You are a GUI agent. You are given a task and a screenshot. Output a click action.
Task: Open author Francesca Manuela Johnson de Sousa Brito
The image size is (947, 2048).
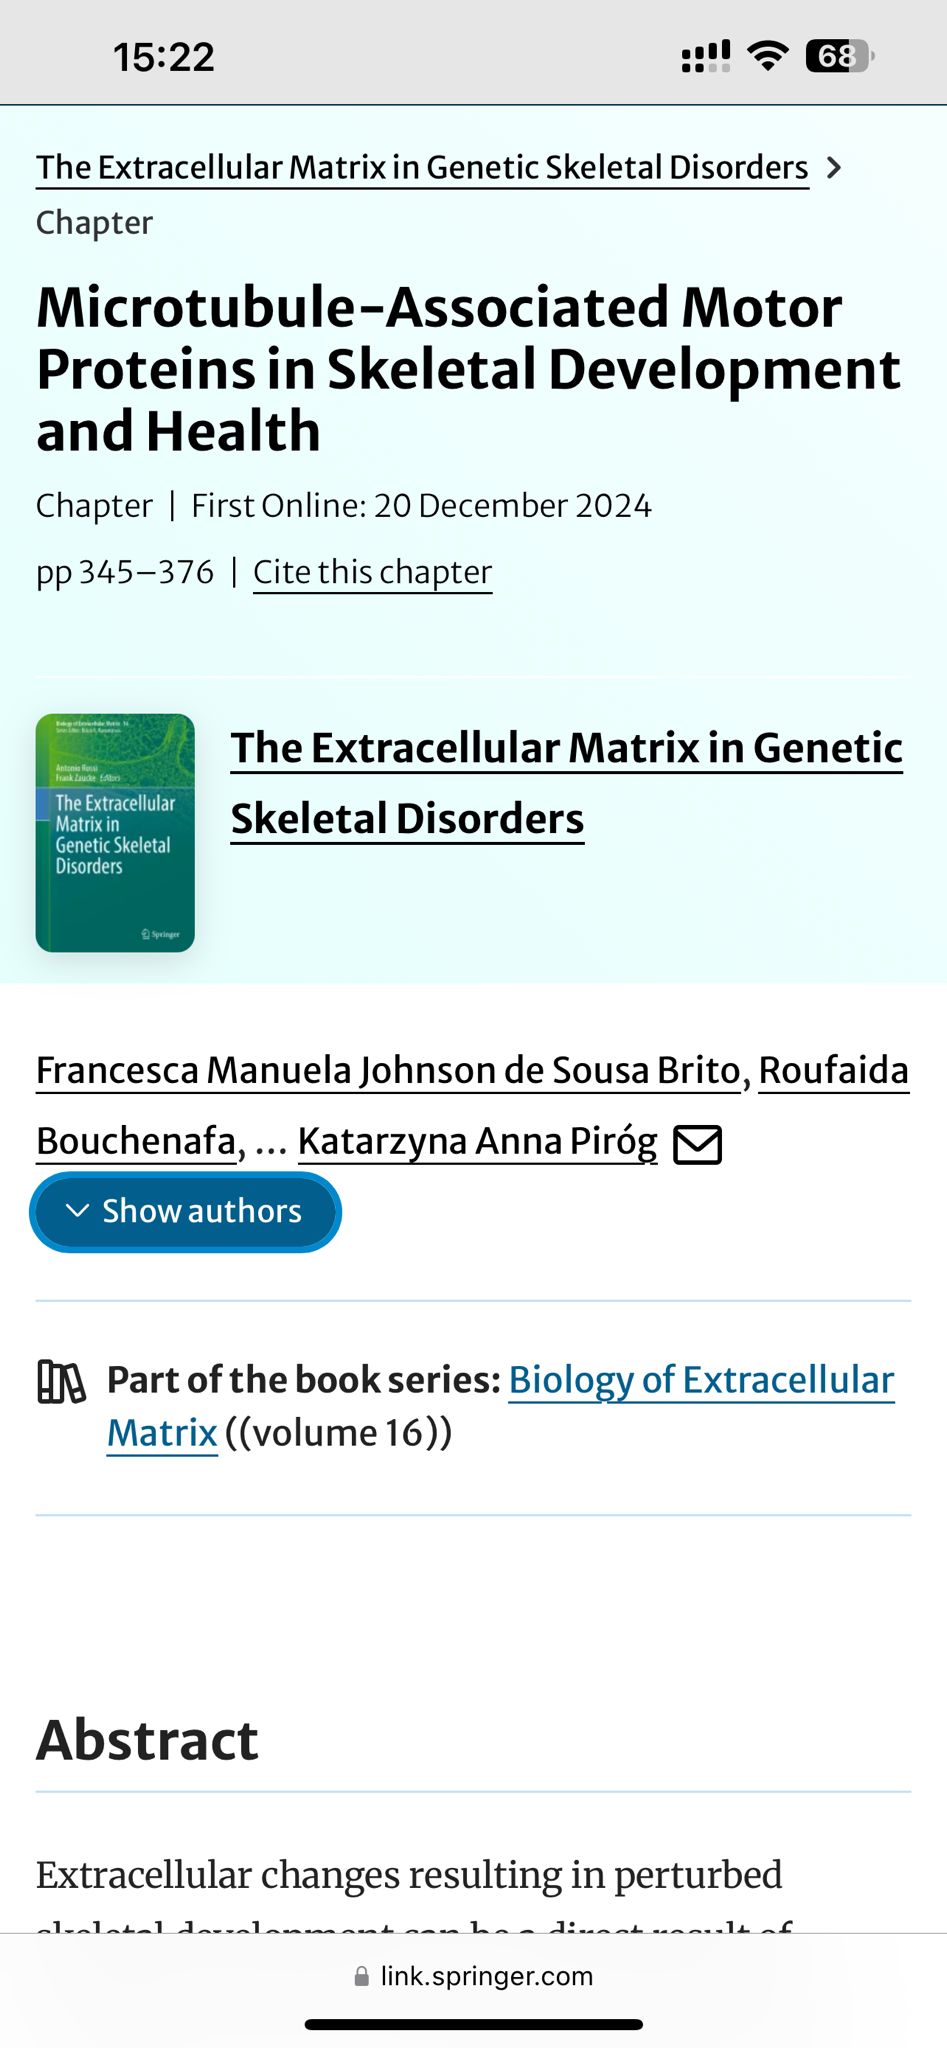(388, 1071)
